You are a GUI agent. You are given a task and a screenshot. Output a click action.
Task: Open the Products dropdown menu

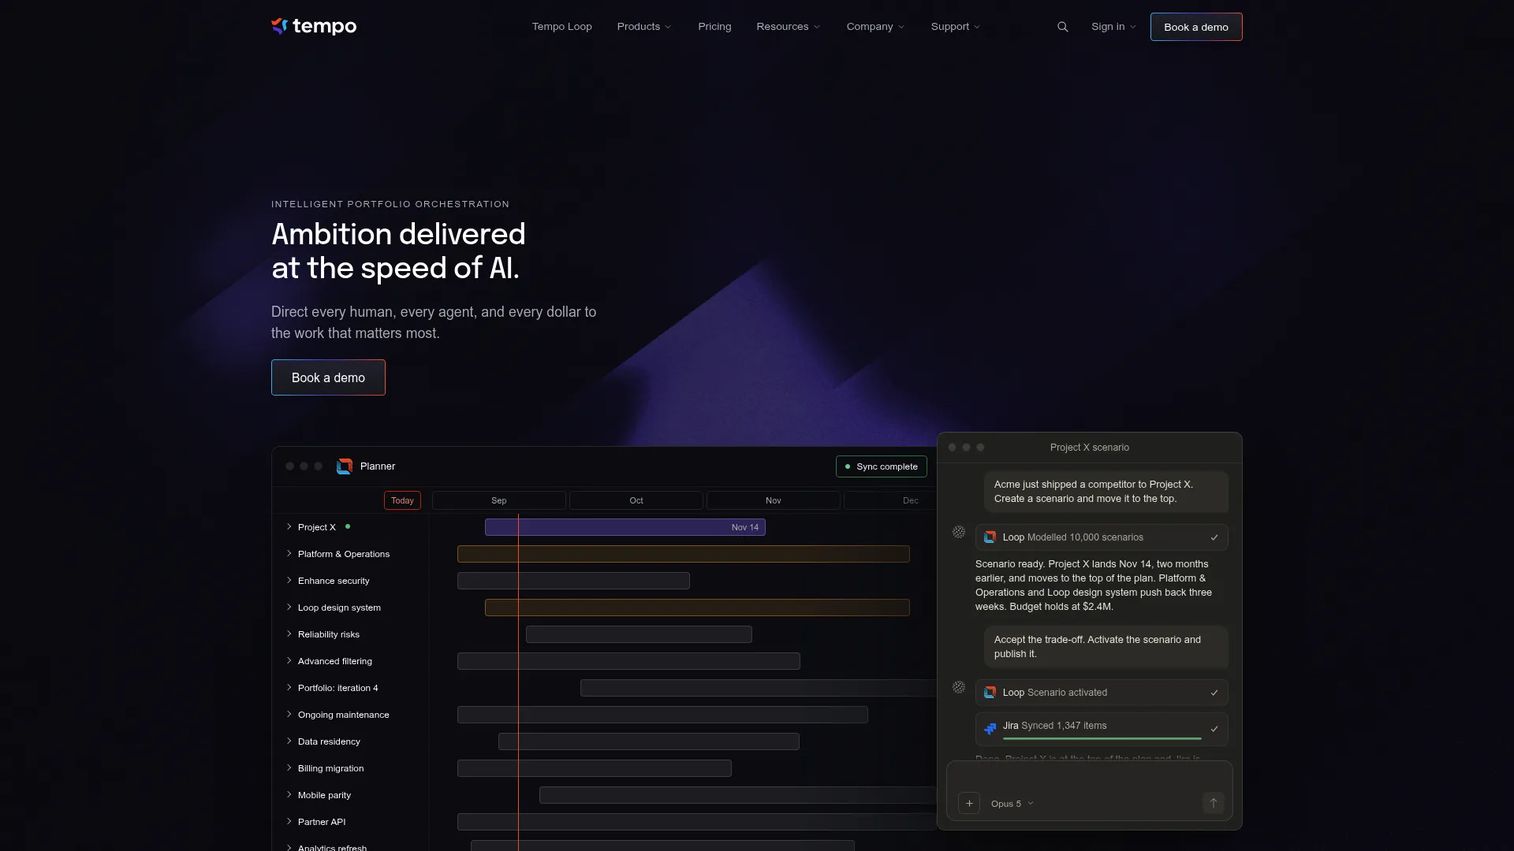[644, 27]
